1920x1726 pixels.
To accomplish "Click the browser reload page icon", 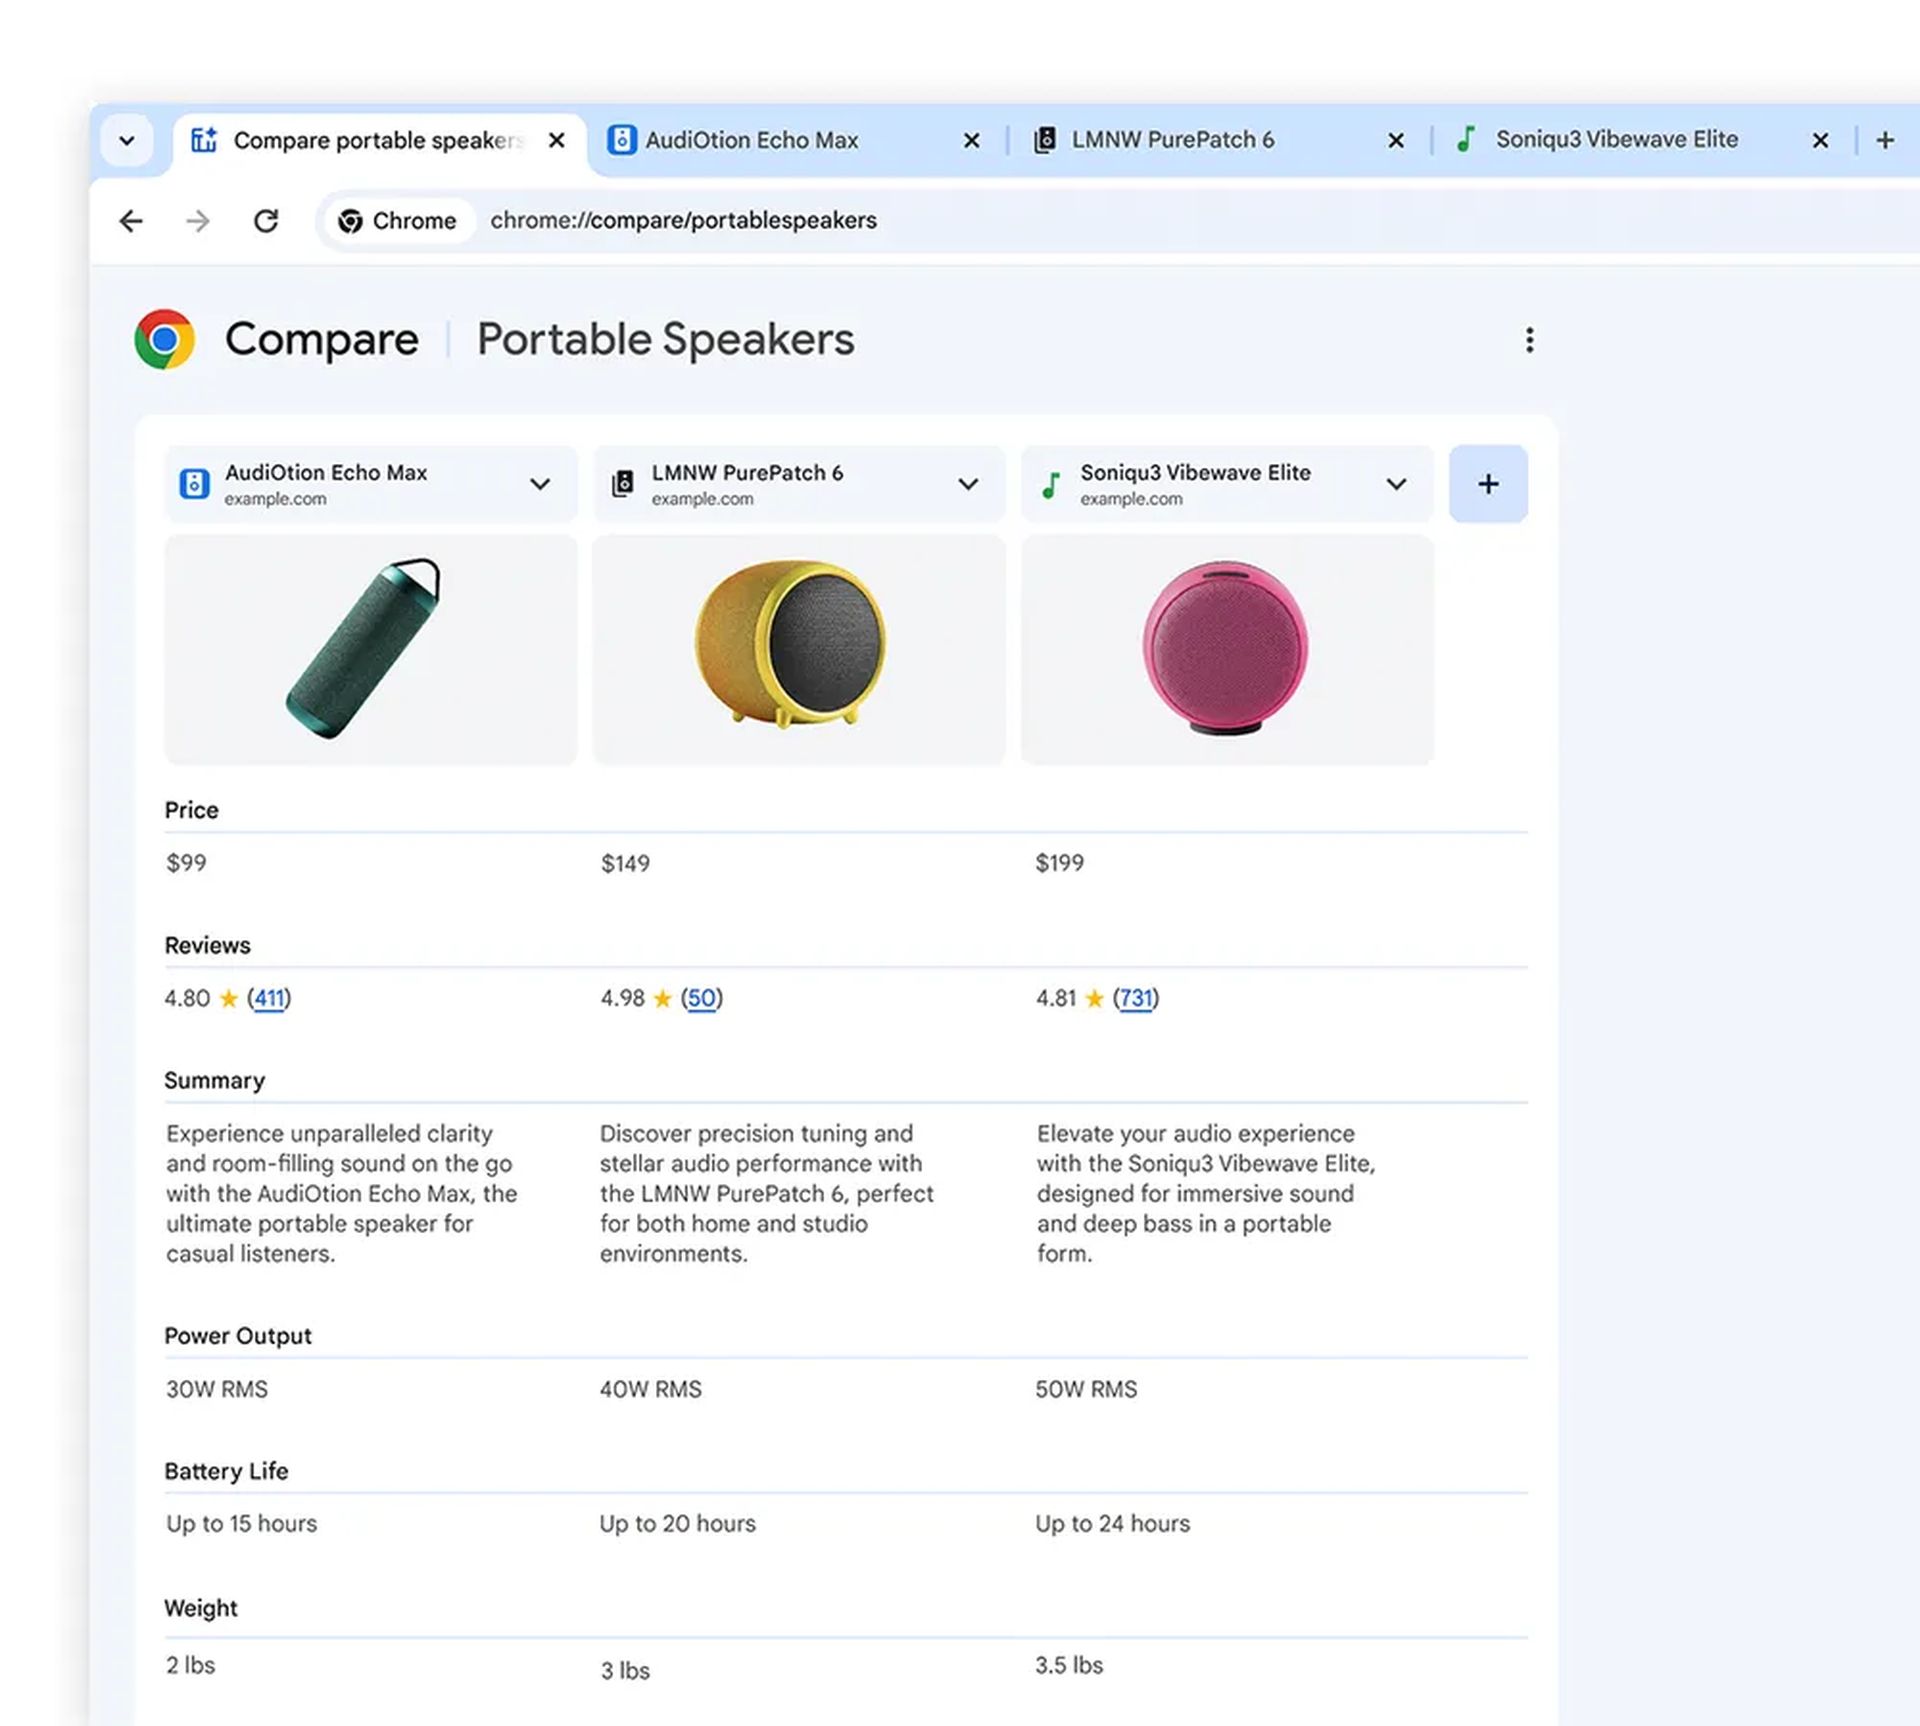I will [x=265, y=218].
